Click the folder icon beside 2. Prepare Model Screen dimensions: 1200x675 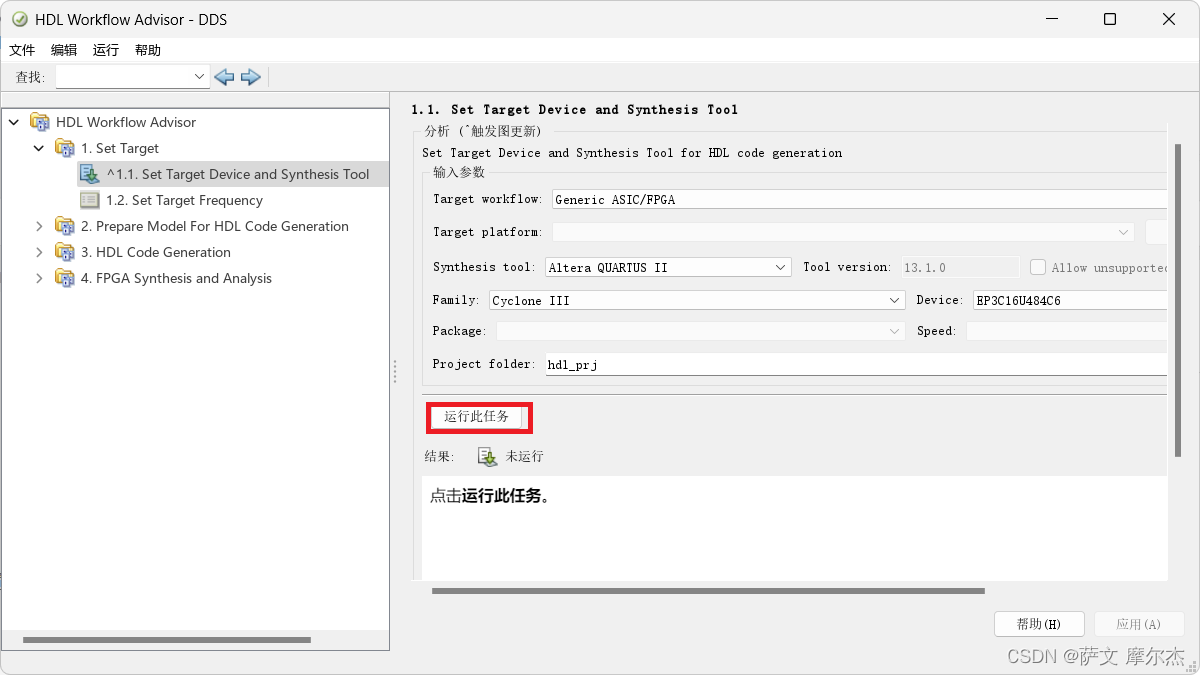pos(64,226)
